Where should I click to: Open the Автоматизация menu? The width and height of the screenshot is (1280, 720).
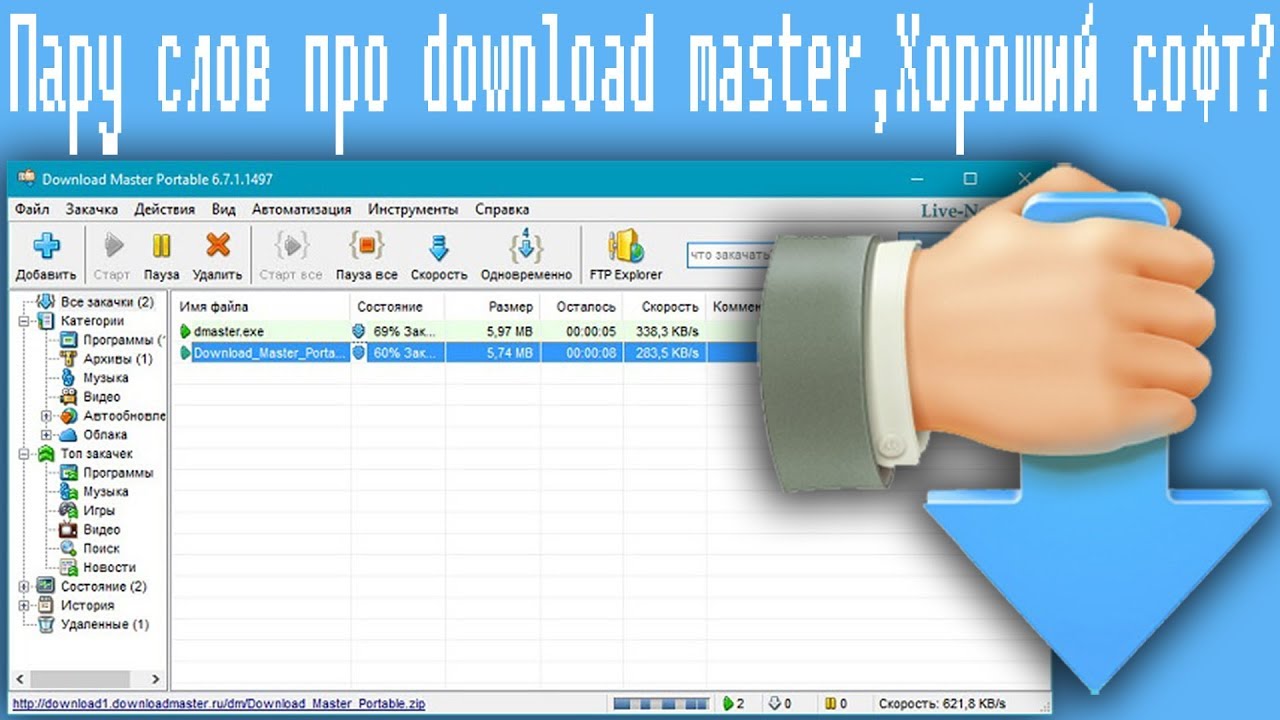click(x=302, y=210)
